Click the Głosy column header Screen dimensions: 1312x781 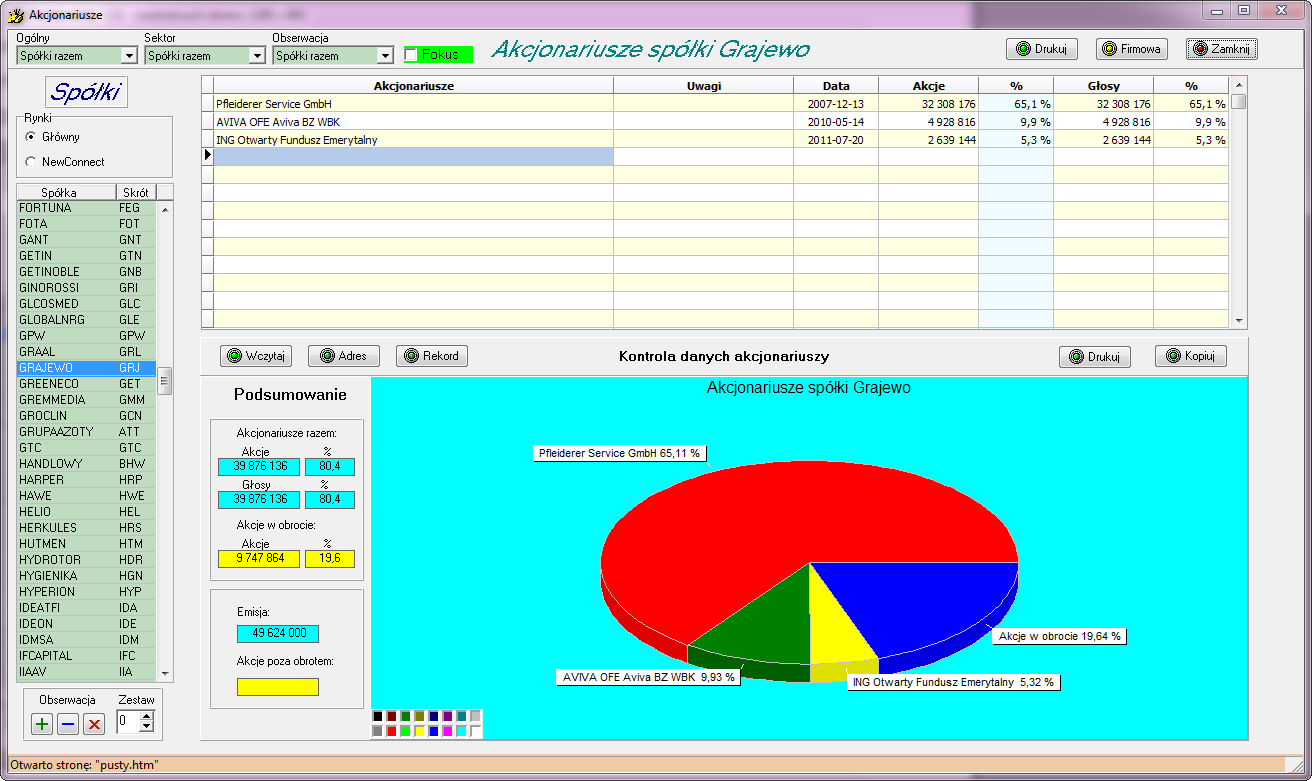coord(1104,86)
